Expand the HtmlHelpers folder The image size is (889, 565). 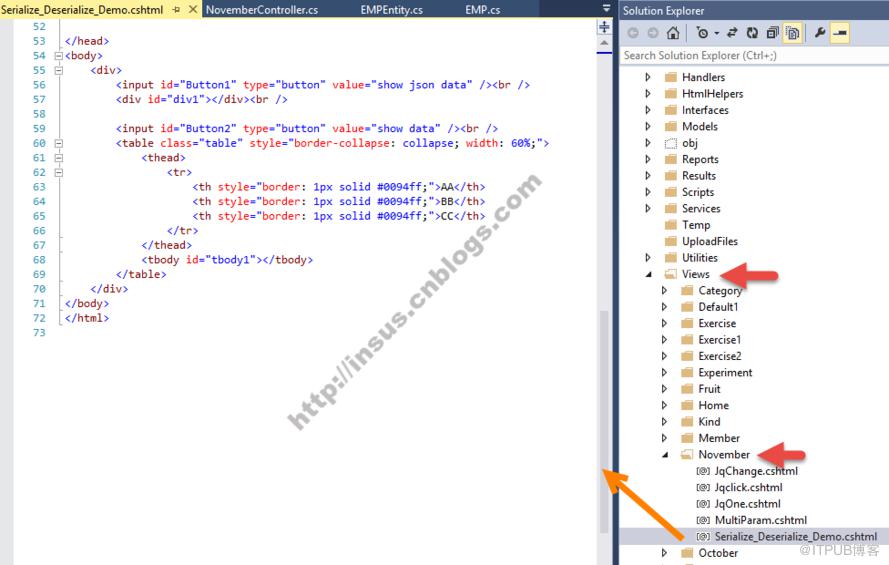648,94
